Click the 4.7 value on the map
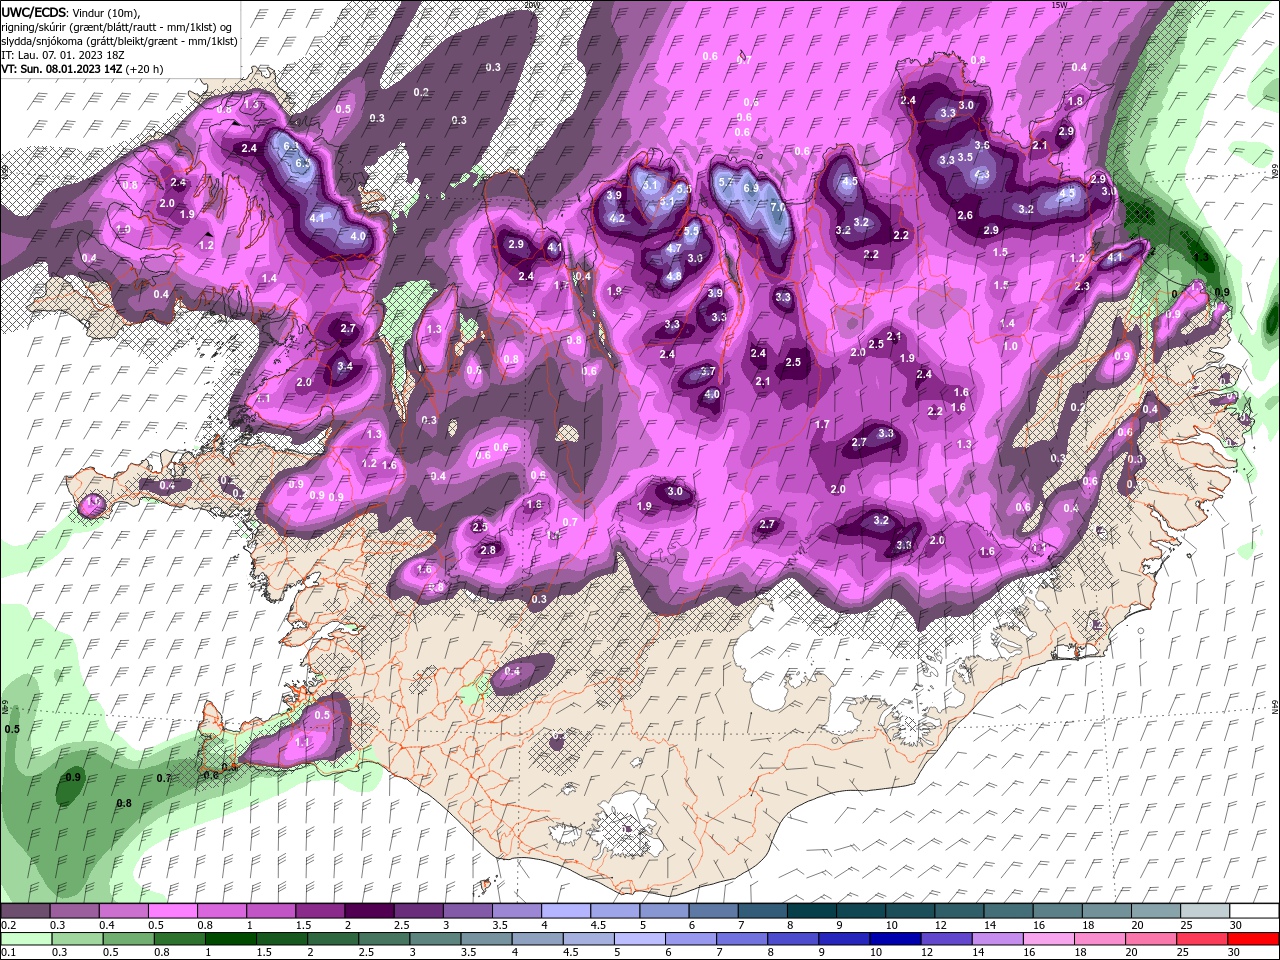Viewport: 1280px width, 960px height. (674, 249)
